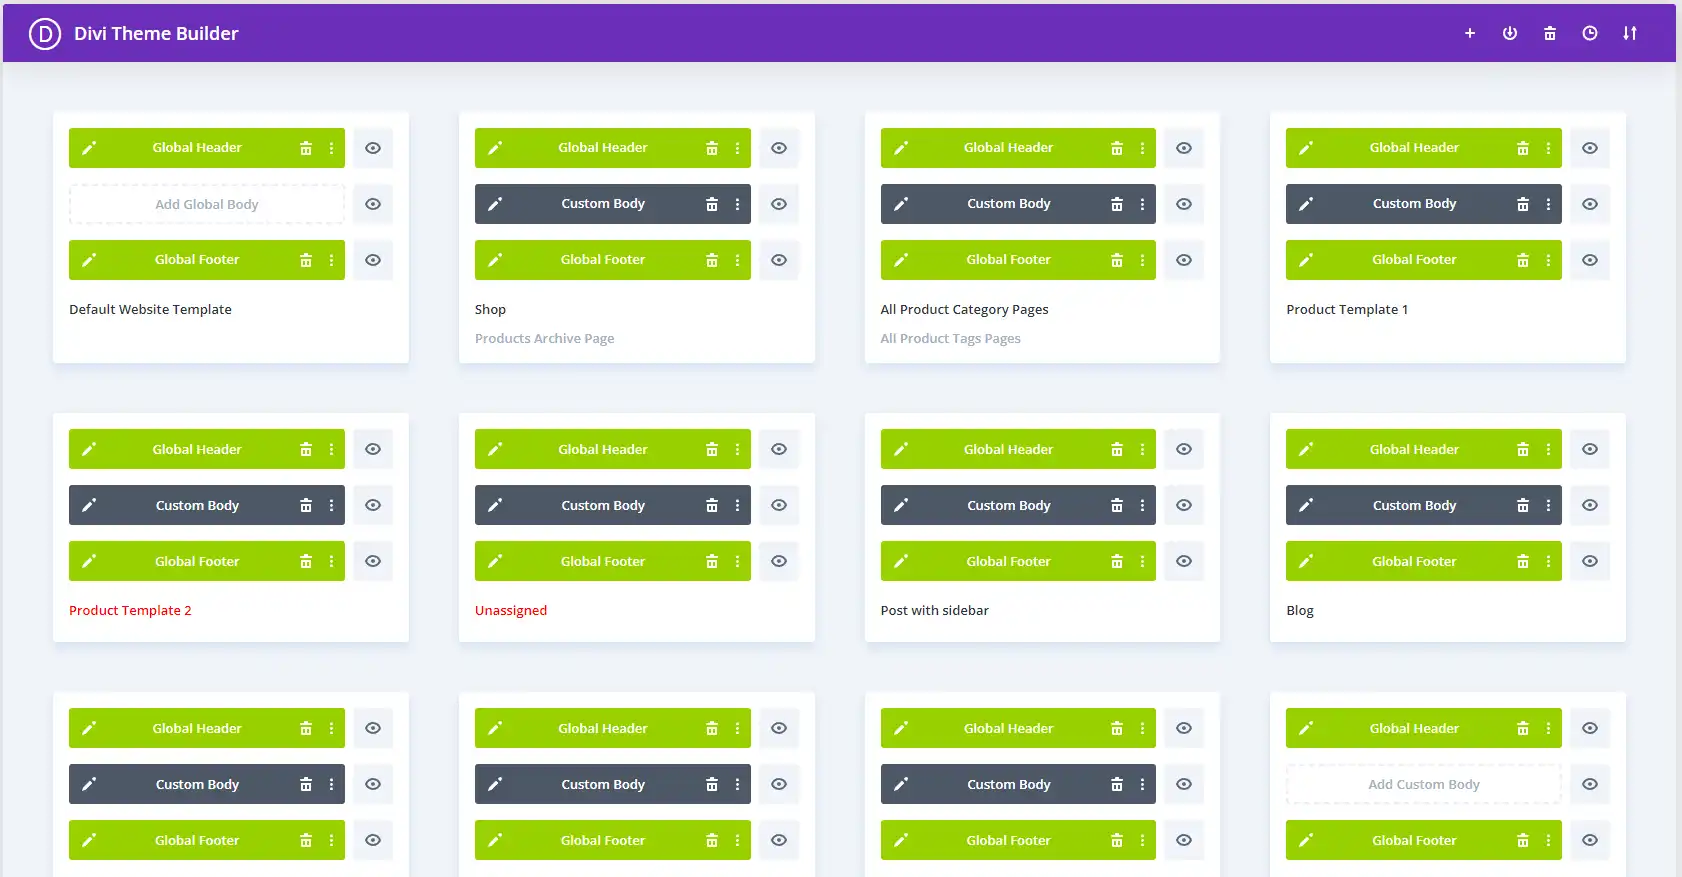Open history clock icon in header

1590,33
